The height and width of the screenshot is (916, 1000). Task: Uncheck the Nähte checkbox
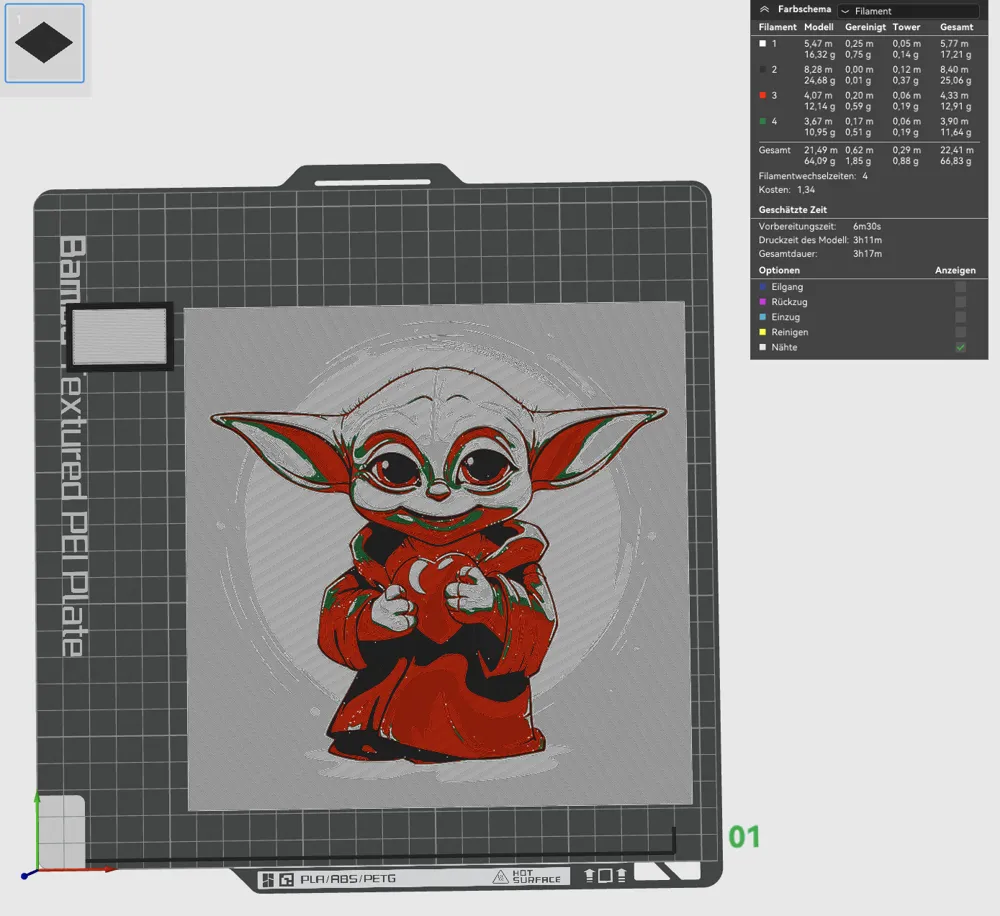tap(960, 347)
